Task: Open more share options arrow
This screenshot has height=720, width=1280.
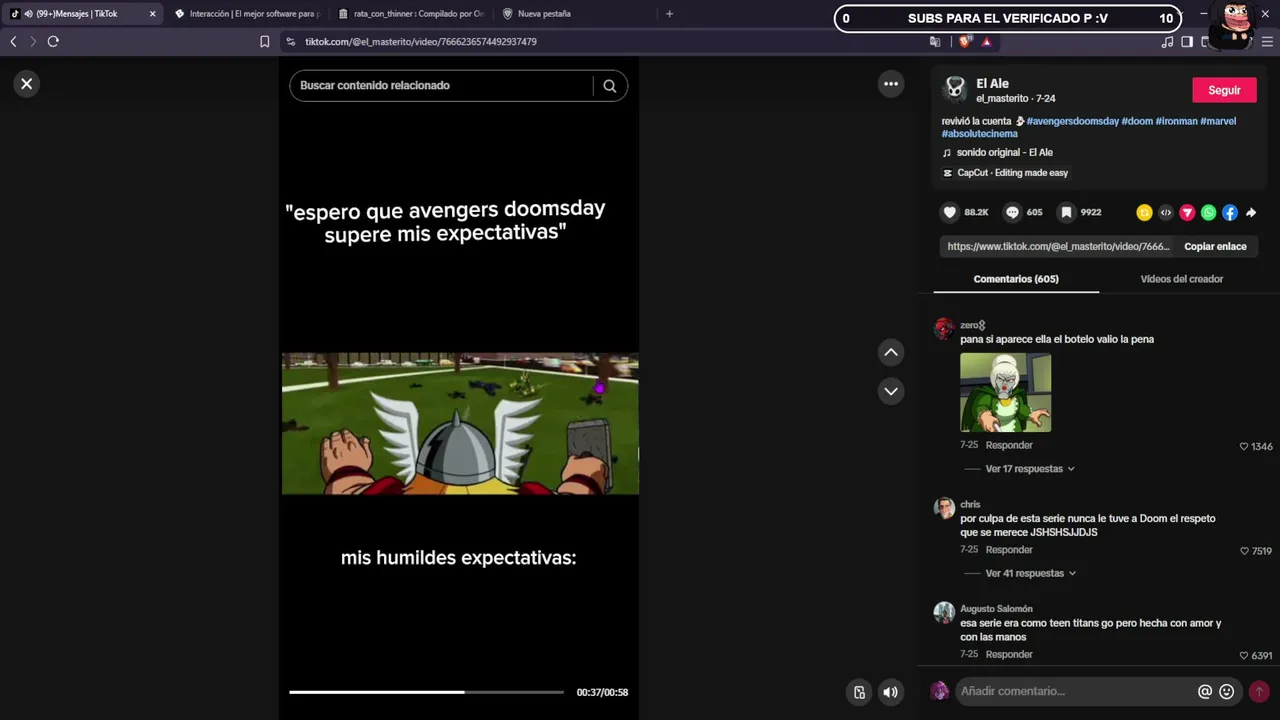Action: pyautogui.click(x=1251, y=212)
